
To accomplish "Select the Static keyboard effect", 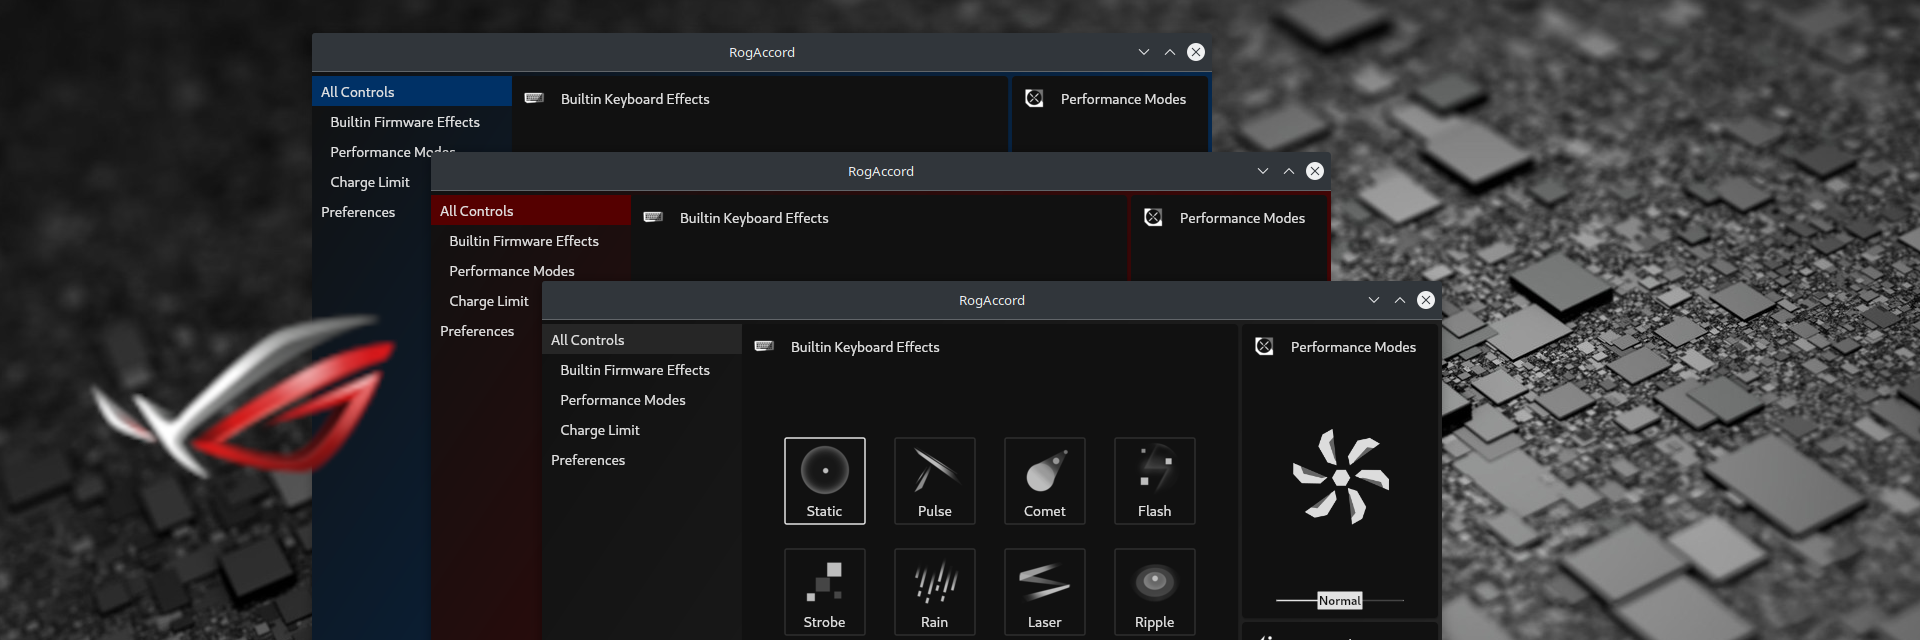I will [824, 481].
